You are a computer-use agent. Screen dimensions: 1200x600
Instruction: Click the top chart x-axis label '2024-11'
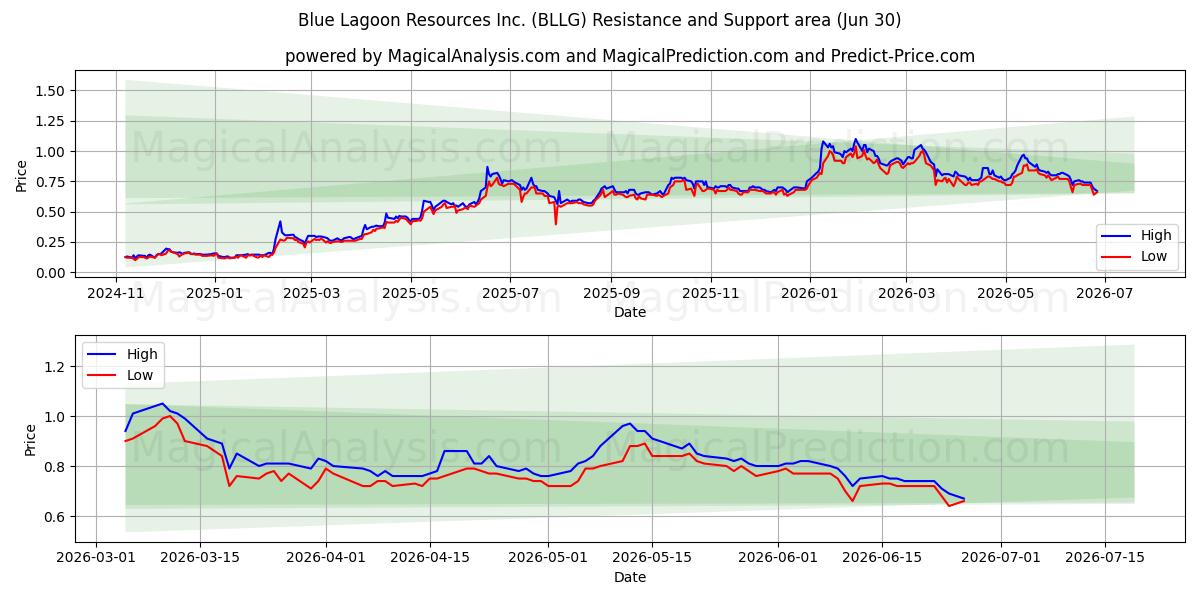click(116, 294)
